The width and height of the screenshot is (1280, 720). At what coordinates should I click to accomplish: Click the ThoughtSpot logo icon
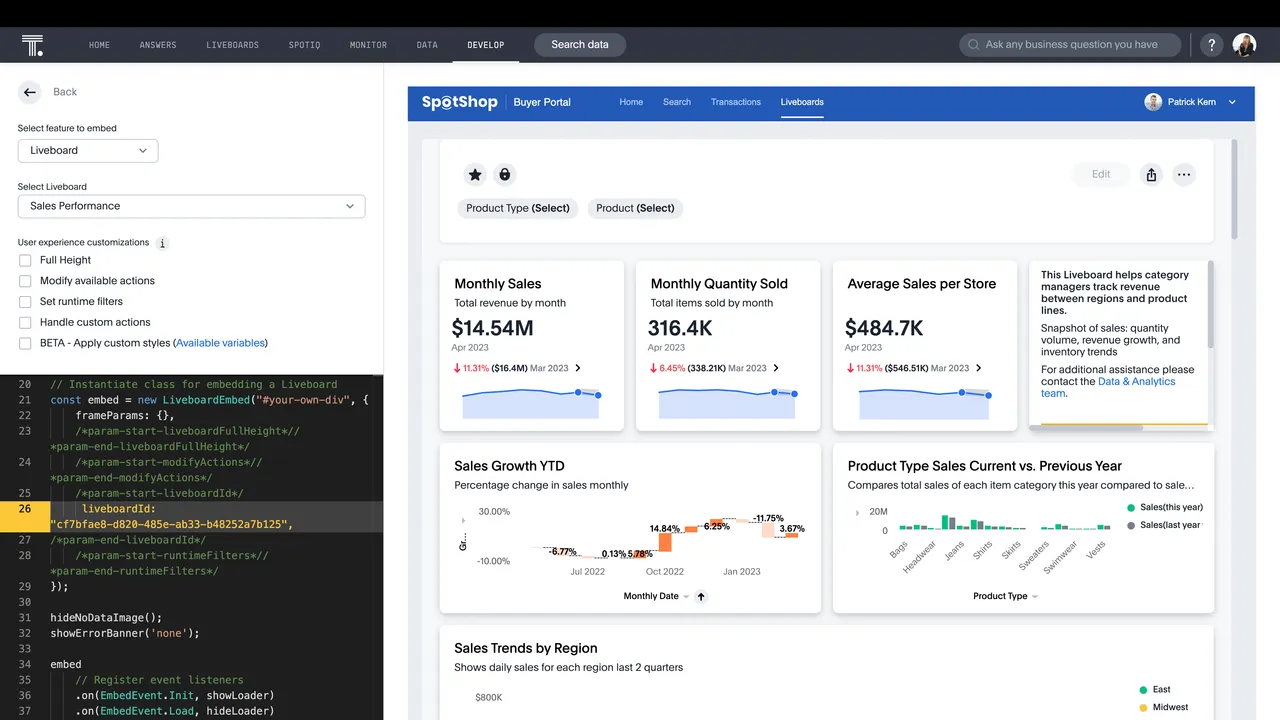pos(32,45)
